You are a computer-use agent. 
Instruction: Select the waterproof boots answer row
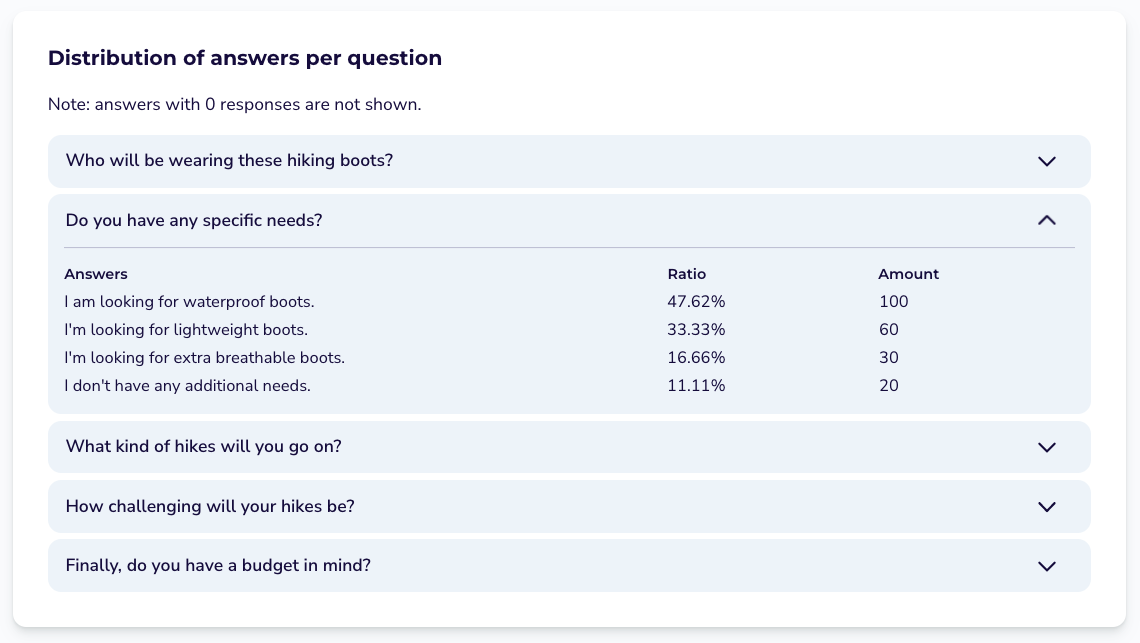(569, 302)
